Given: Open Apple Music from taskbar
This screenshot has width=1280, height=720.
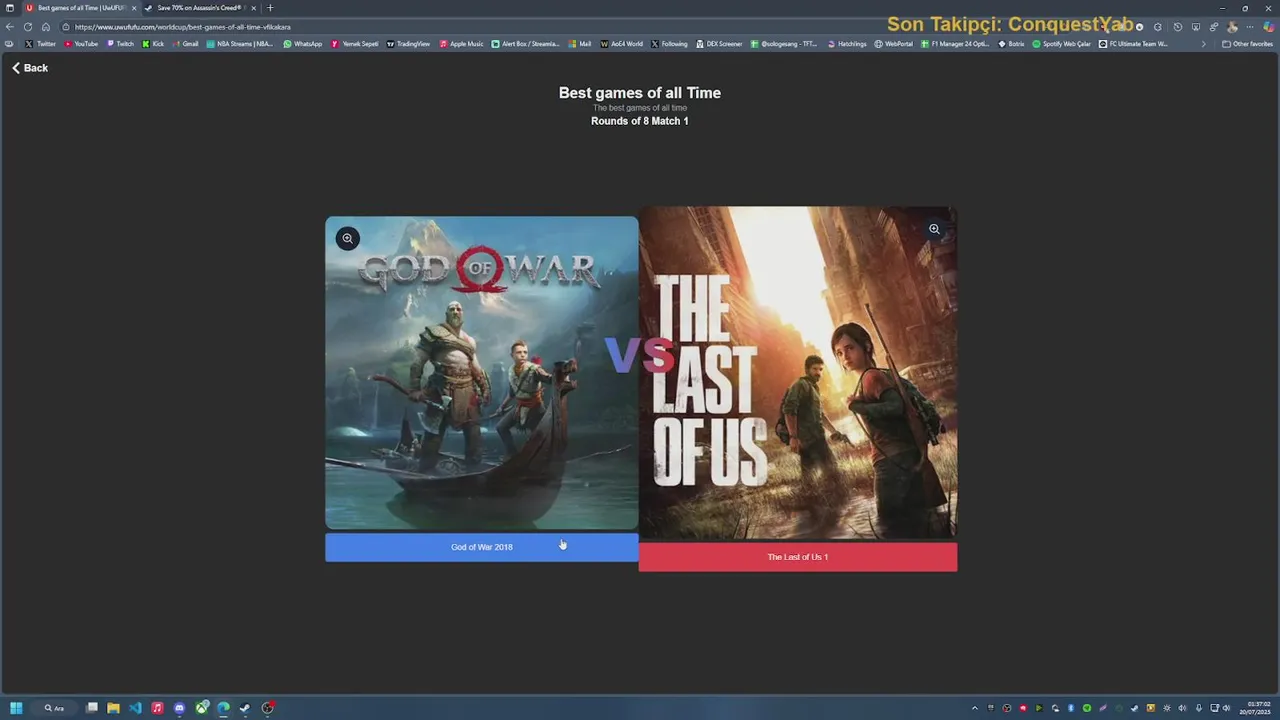Looking at the screenshot, I should click(x=157, y=708).
